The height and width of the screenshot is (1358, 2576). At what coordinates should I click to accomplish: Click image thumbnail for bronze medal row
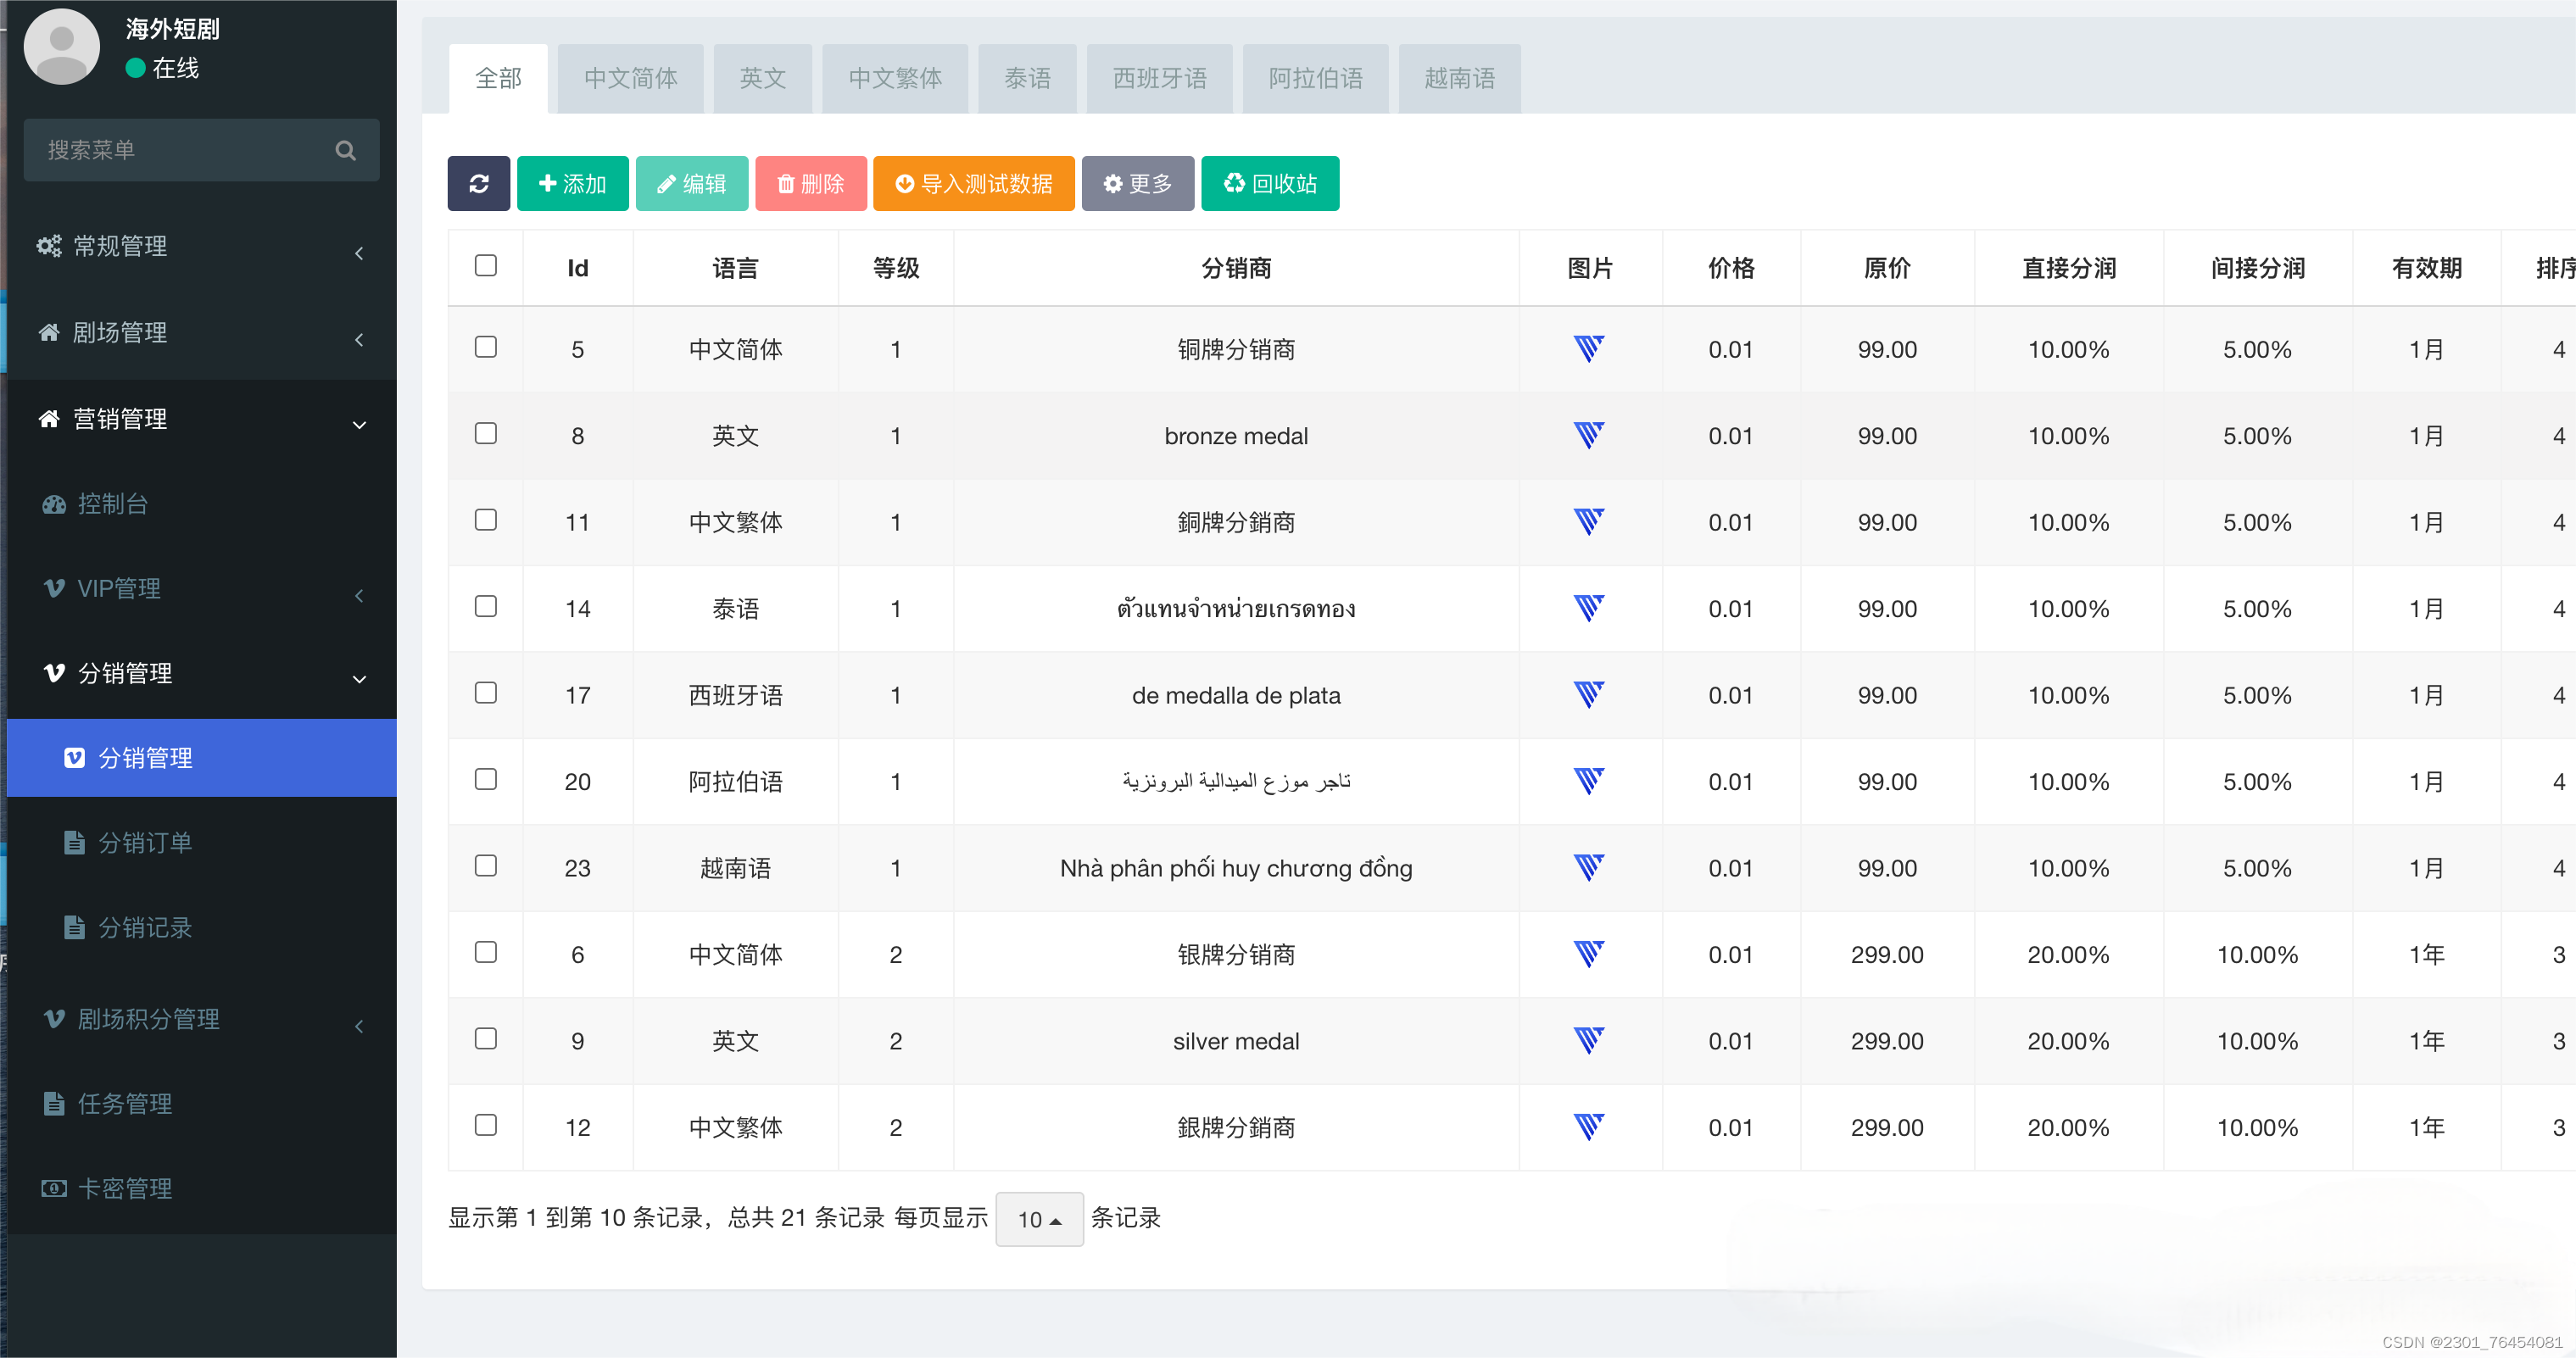1589,436
